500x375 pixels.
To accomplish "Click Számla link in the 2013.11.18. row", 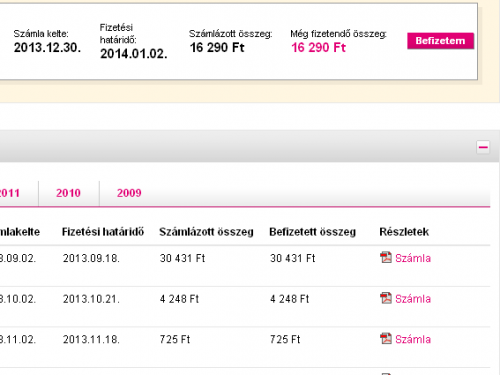I will [x=413, y=340].
